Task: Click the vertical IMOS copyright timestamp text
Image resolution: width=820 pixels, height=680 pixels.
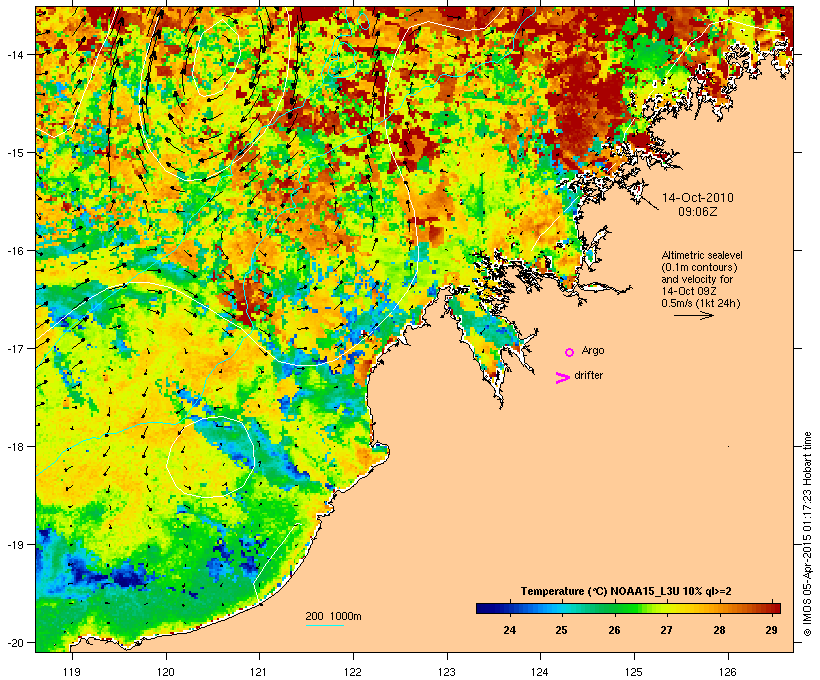Action: [807, 534]
